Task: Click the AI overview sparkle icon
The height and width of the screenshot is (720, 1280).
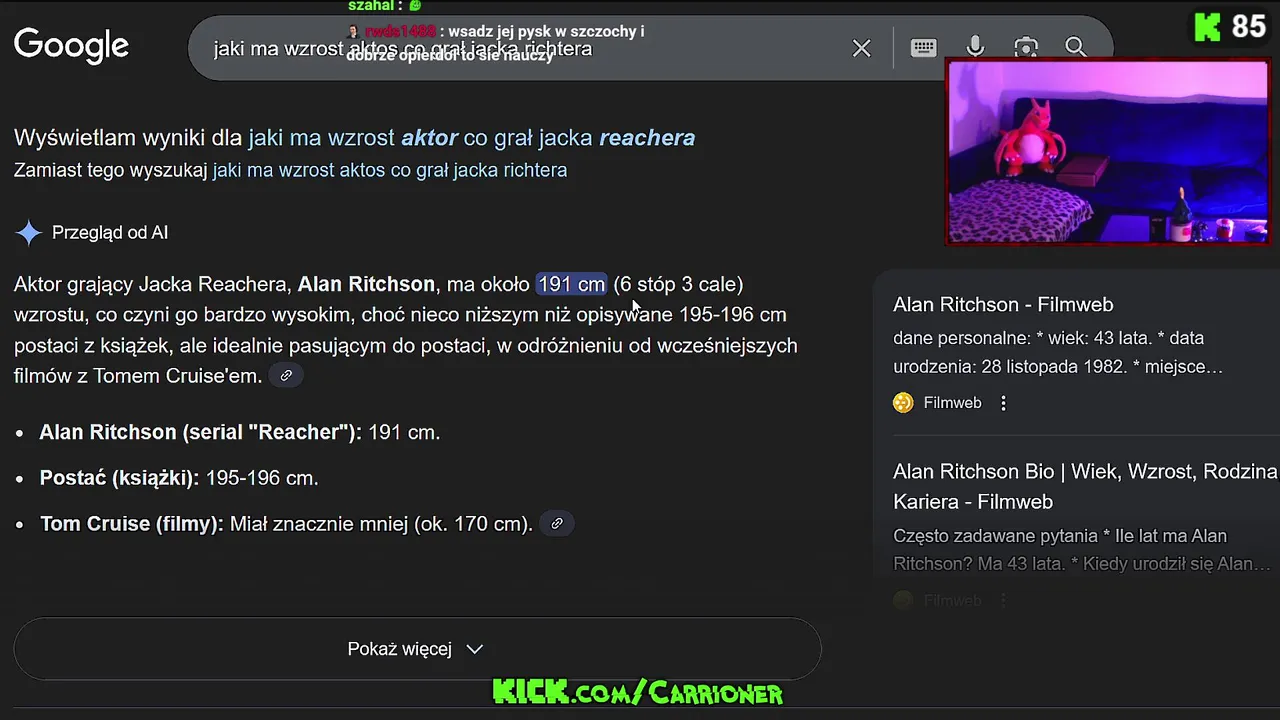Action: 28,233
